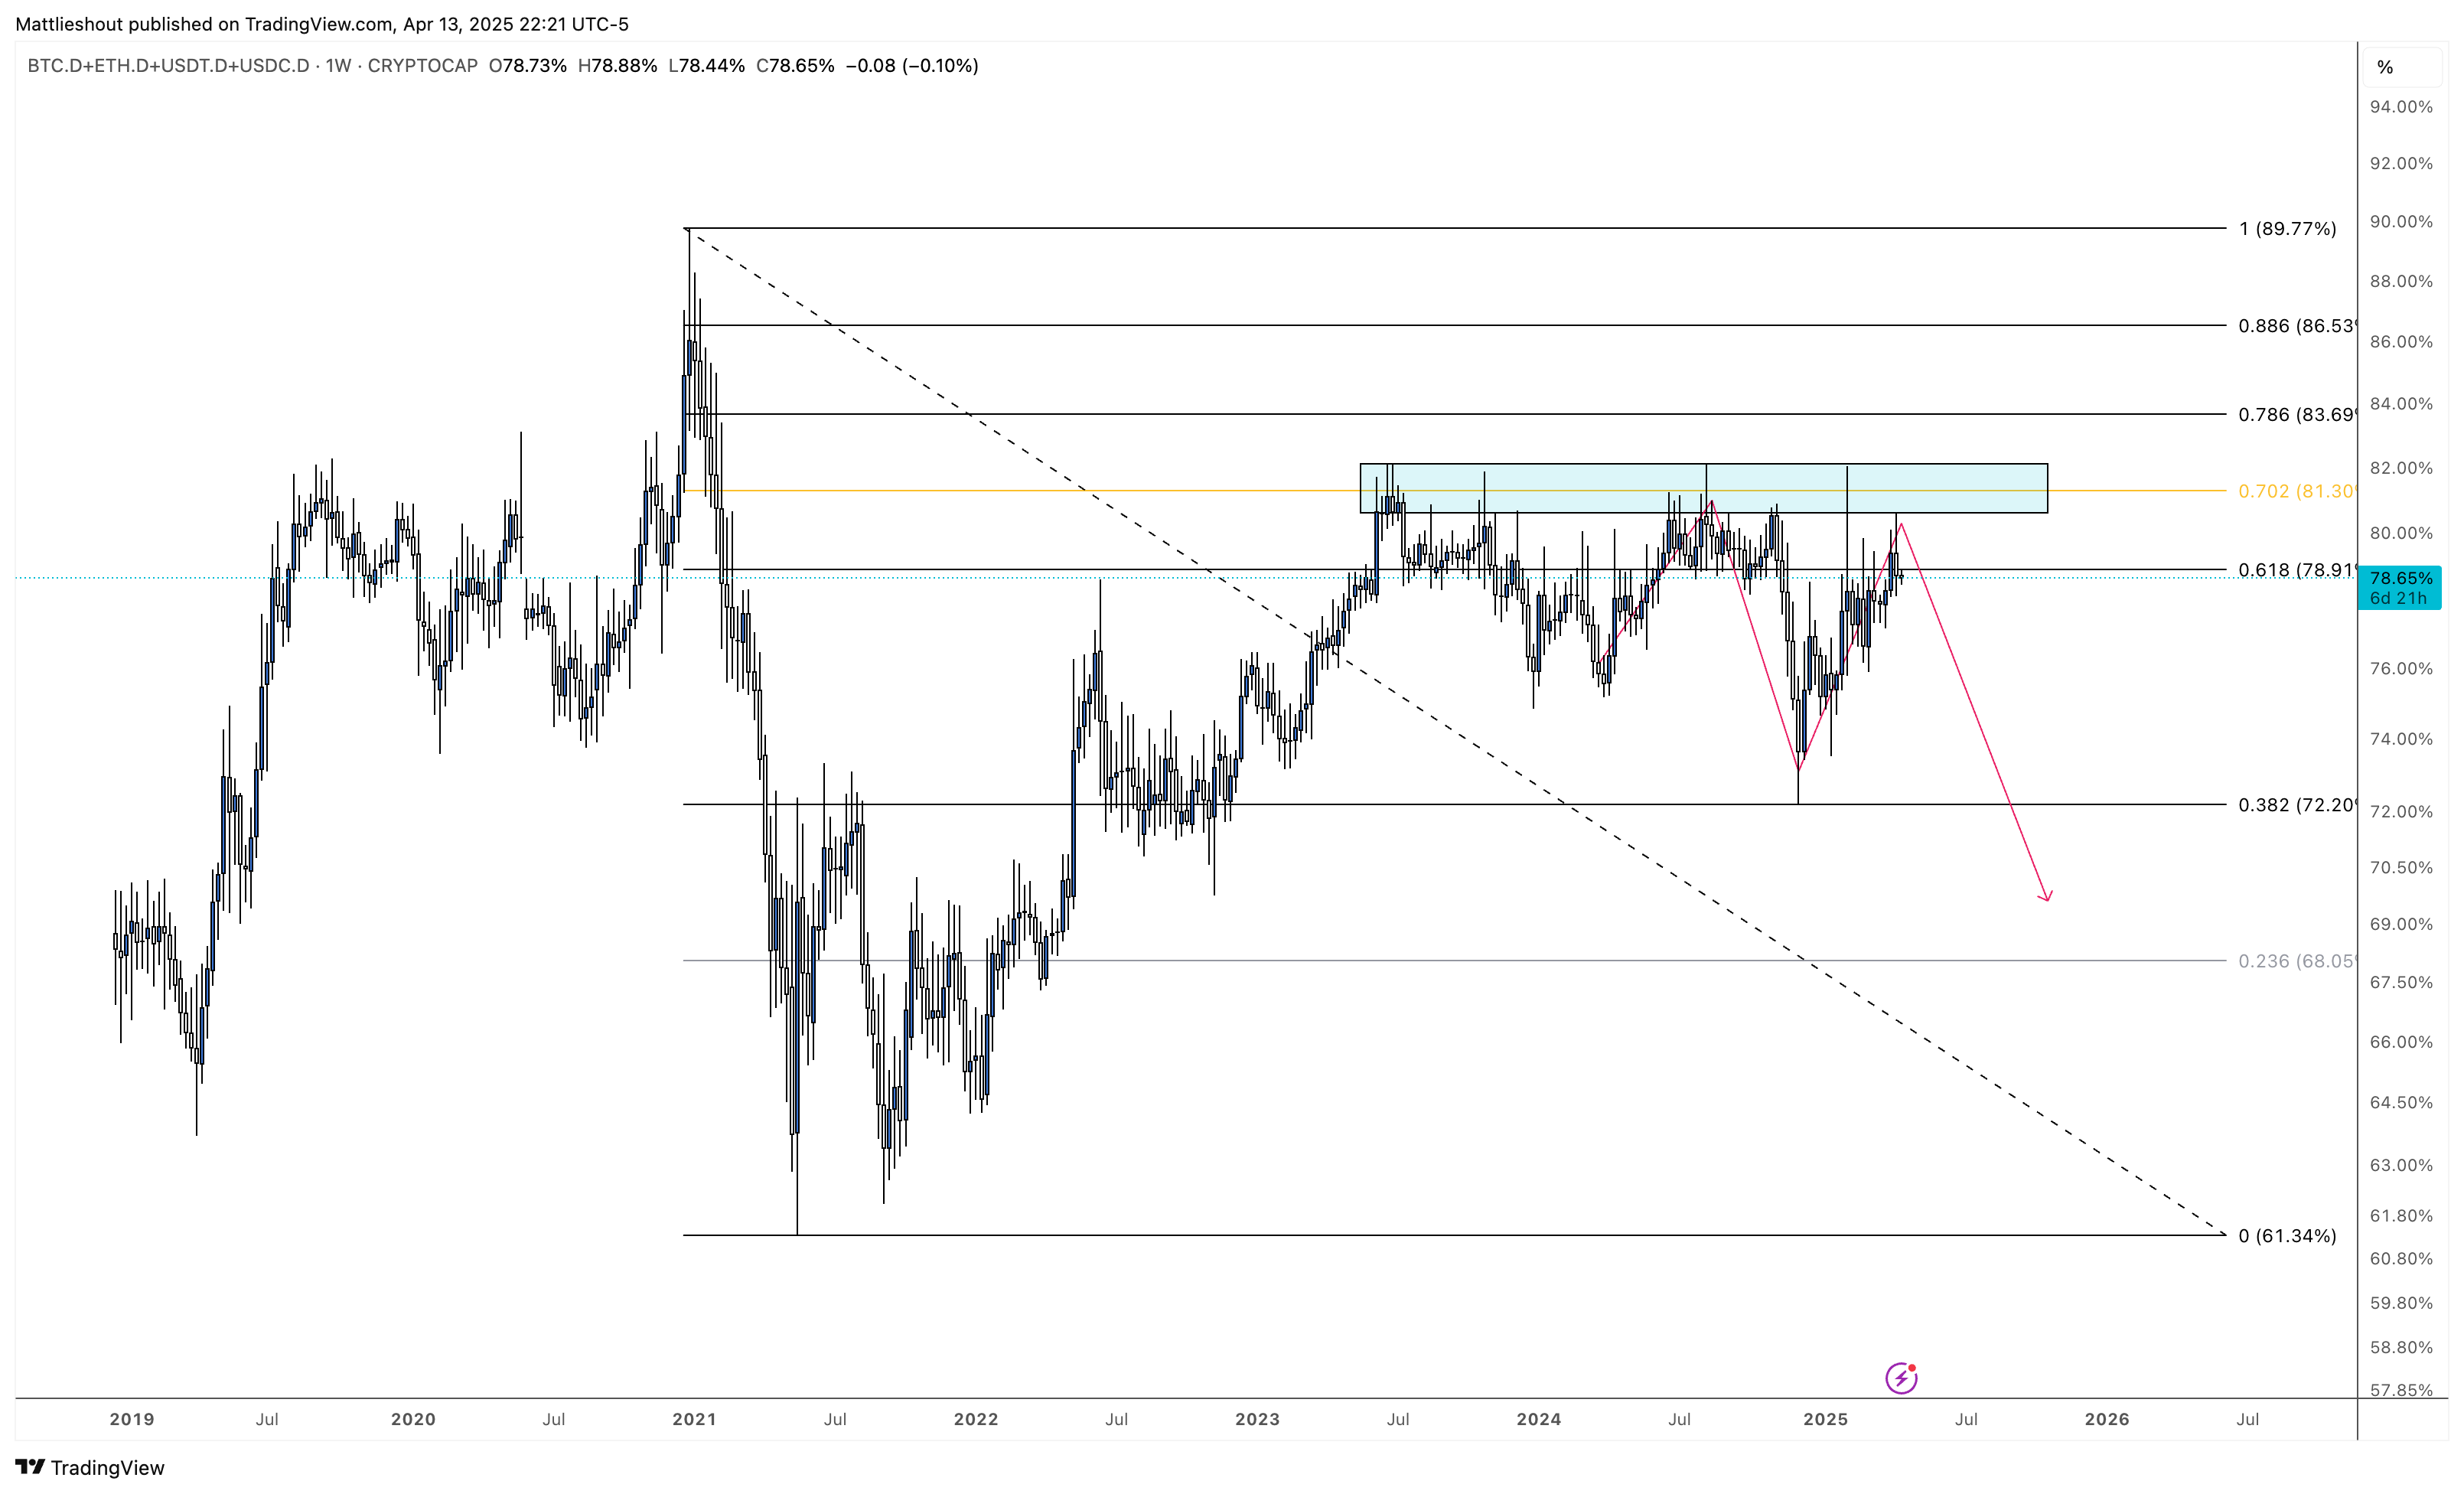Click the 94.00% price axis label
The height and width of the screenshot is (1494, 2464).
tap(2401, 107)
